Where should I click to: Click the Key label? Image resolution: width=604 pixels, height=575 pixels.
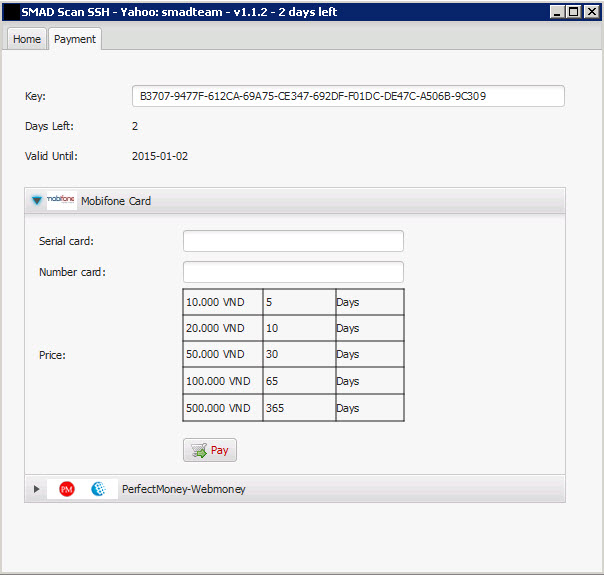(x=35, y=96)
